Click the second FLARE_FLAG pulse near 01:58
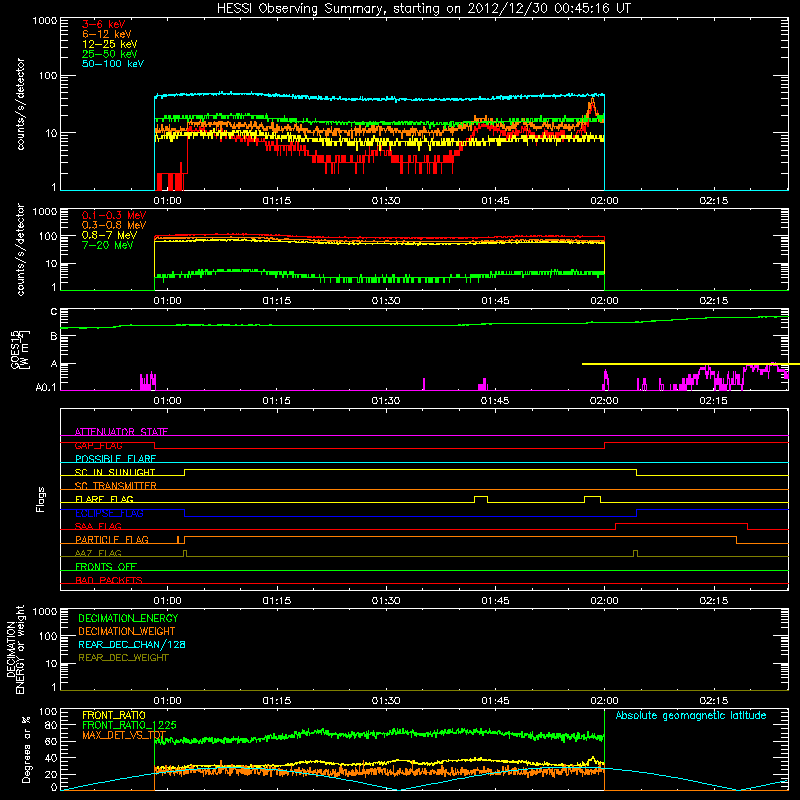 tap(592, 499)
